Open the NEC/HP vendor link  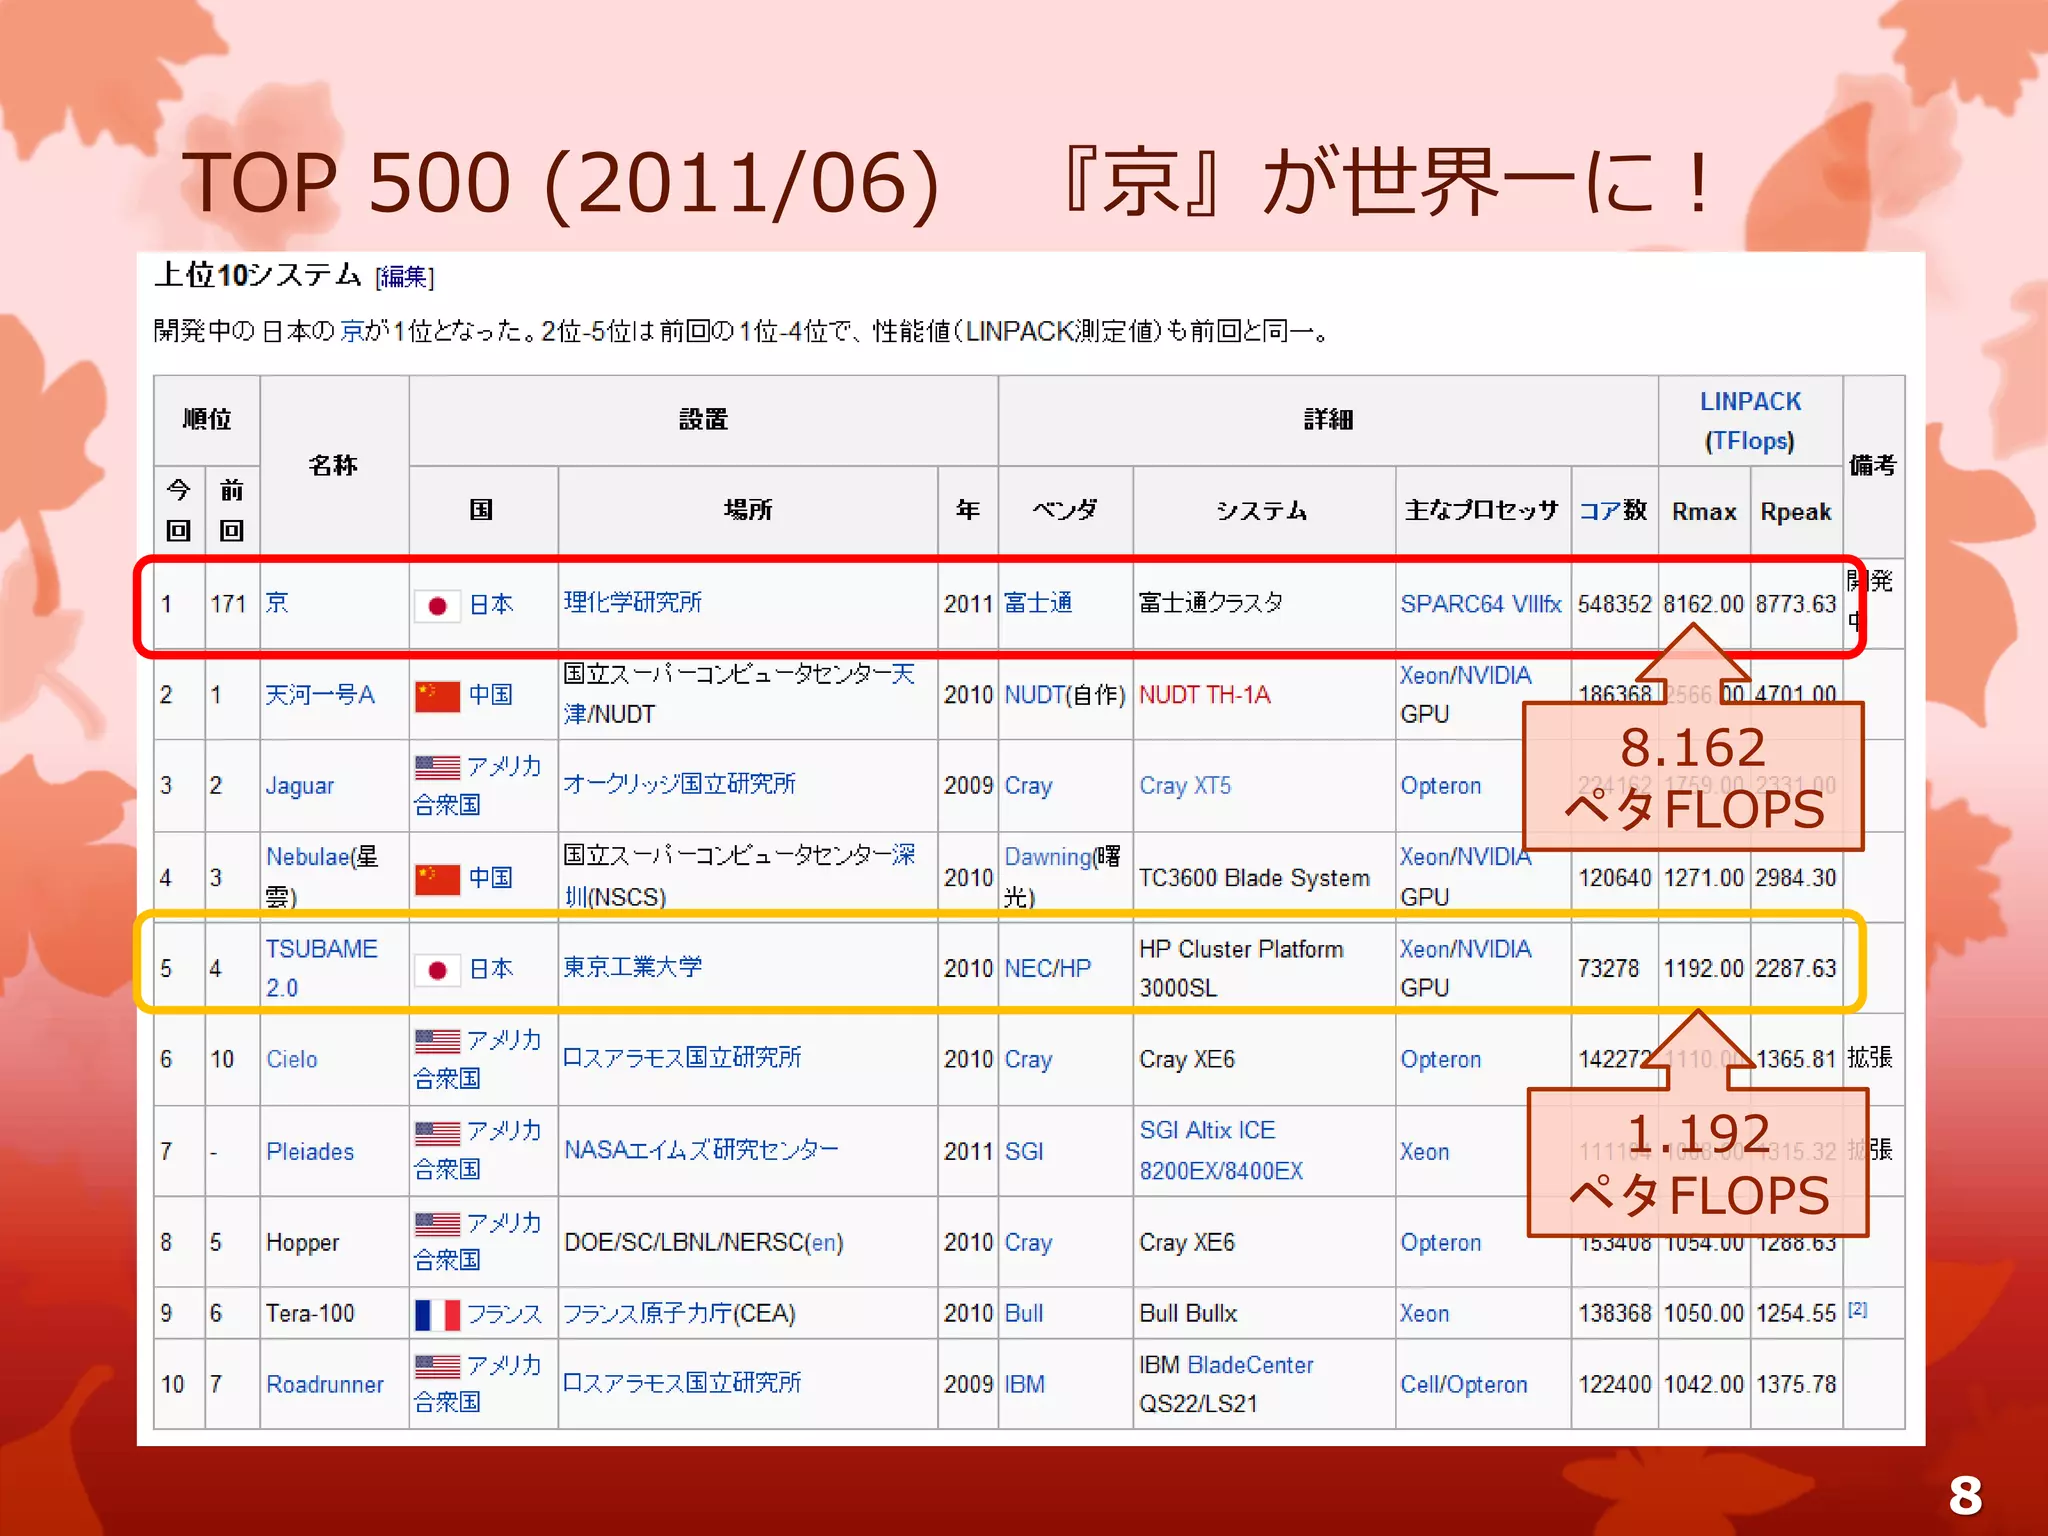[1048, 968]
